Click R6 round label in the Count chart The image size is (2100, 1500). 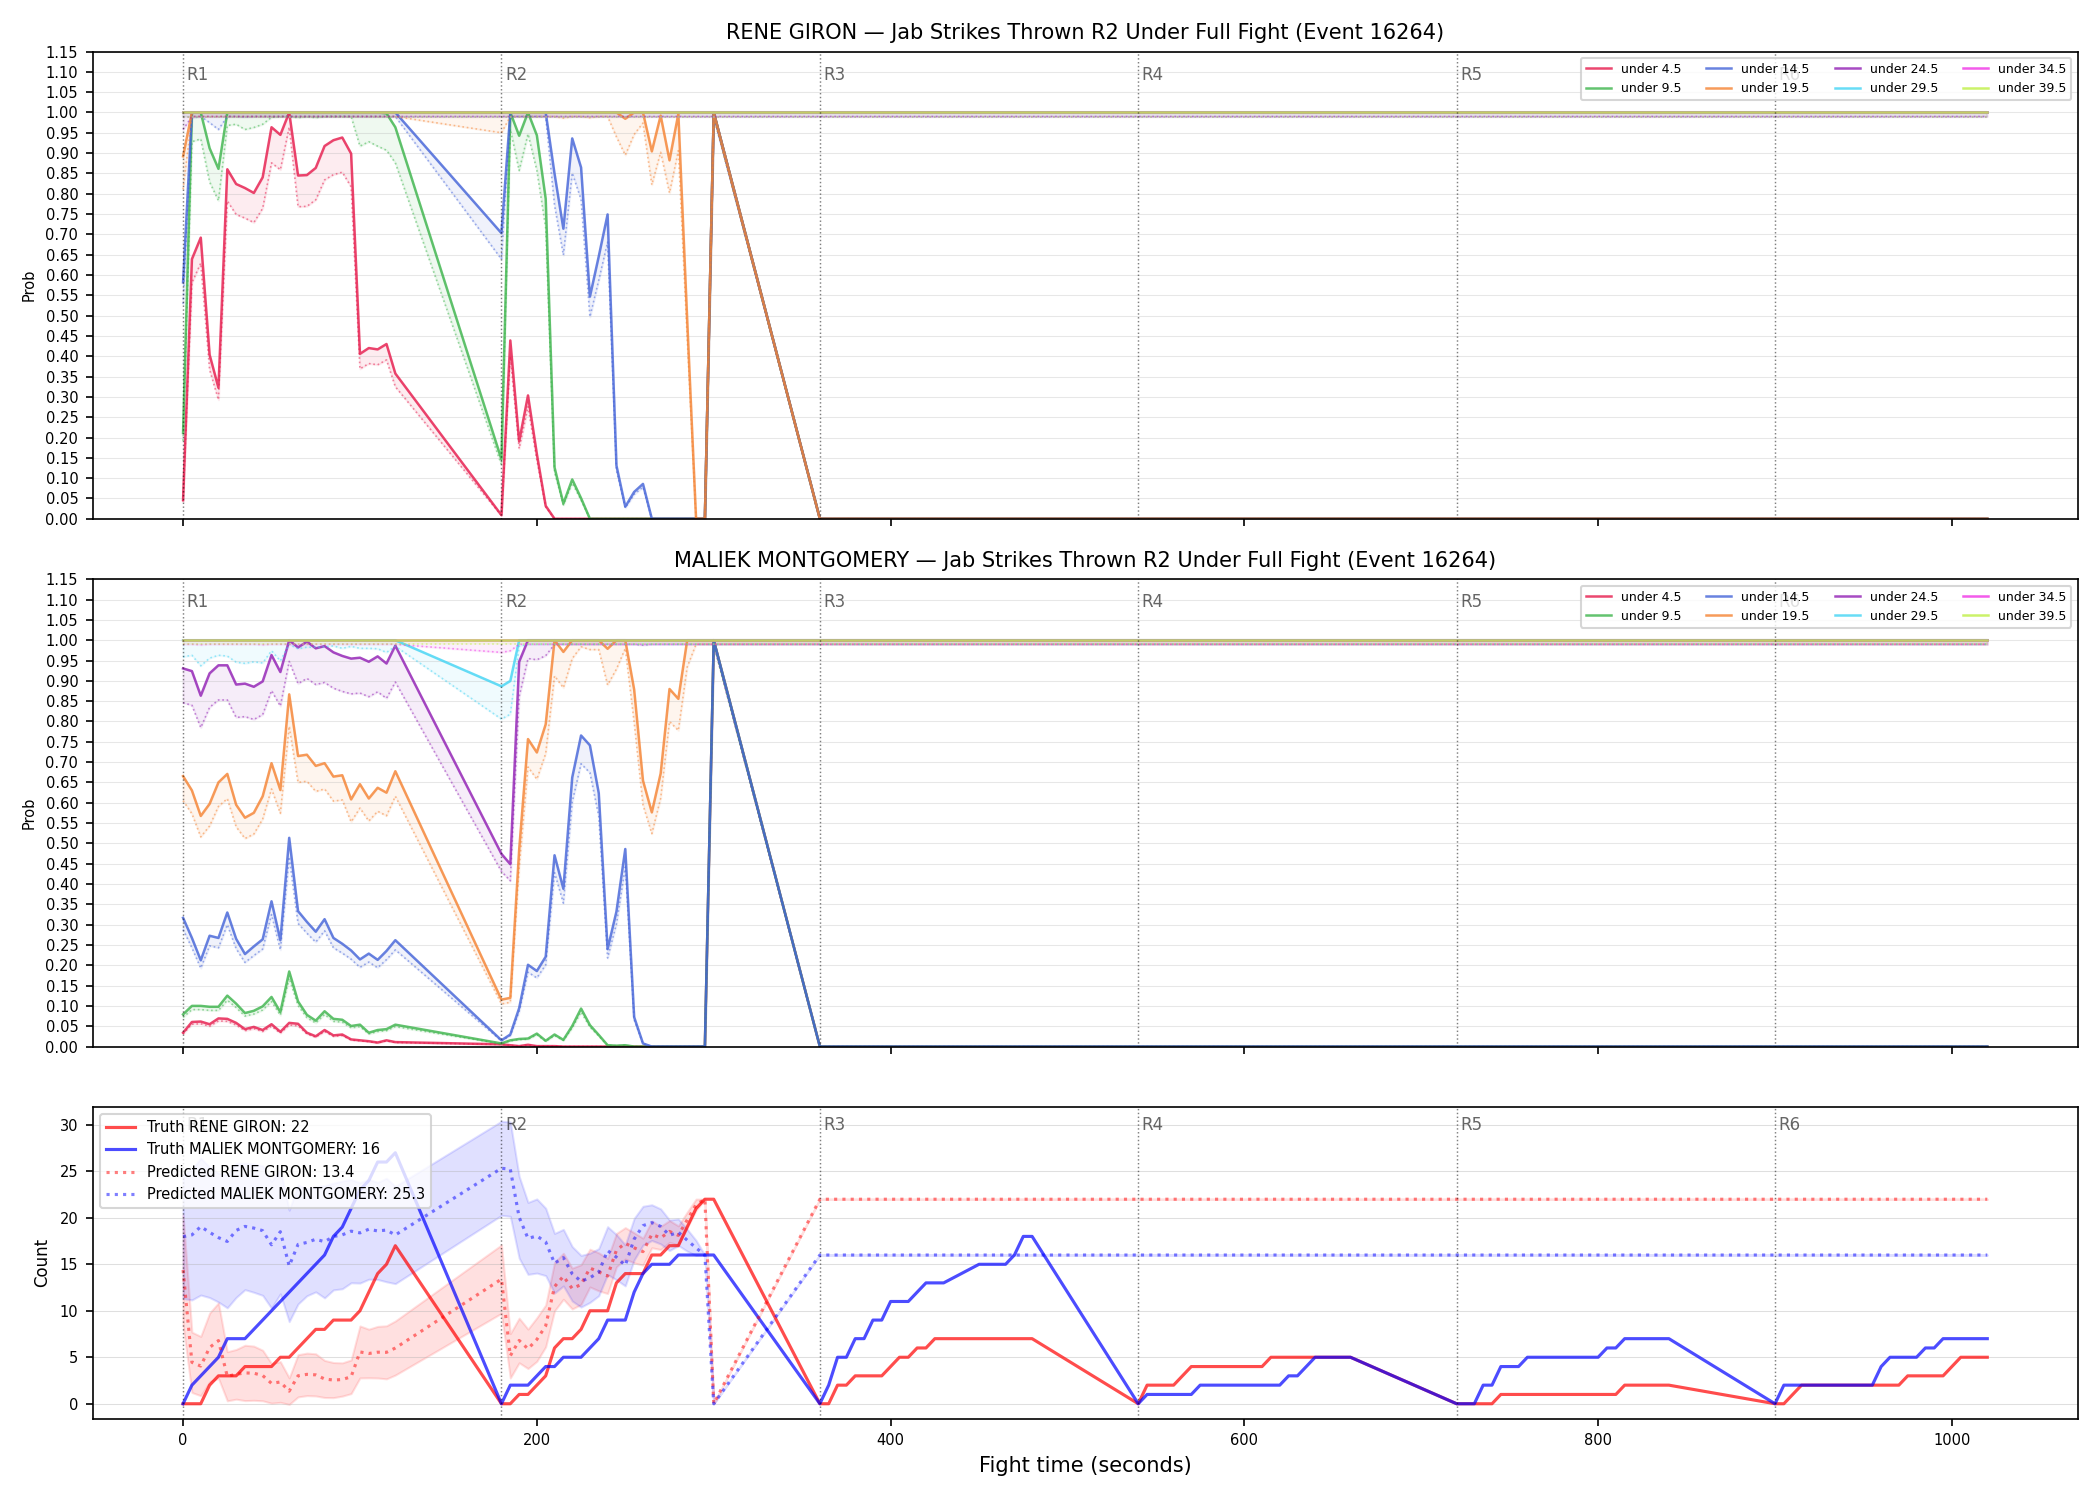point(1789,1124)
